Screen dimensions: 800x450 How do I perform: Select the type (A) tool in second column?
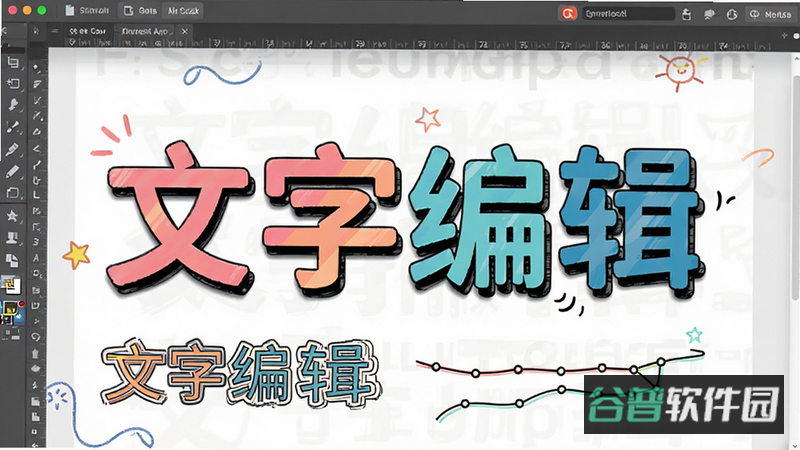click(36, 258)
